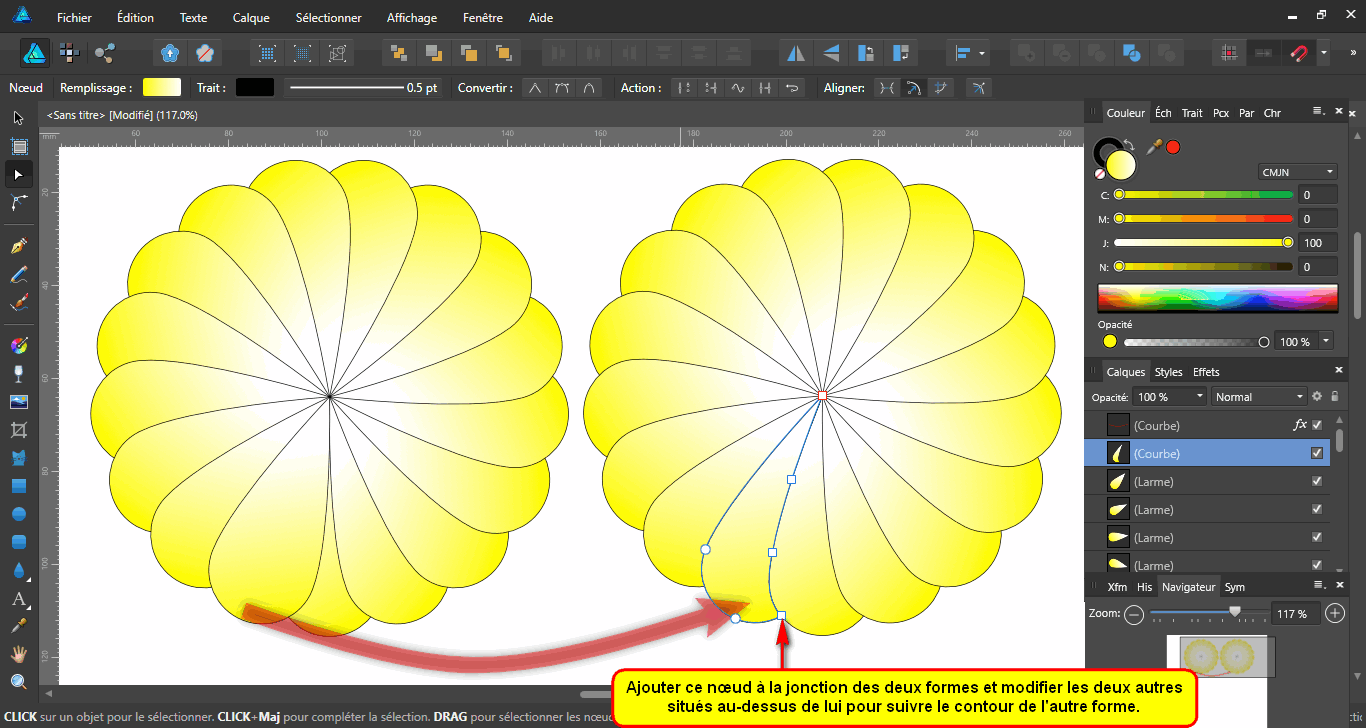This screenshot has height=728, width=1366.
Task: Click the Flip Vertical toolbar icon
Action: [831, 52]
